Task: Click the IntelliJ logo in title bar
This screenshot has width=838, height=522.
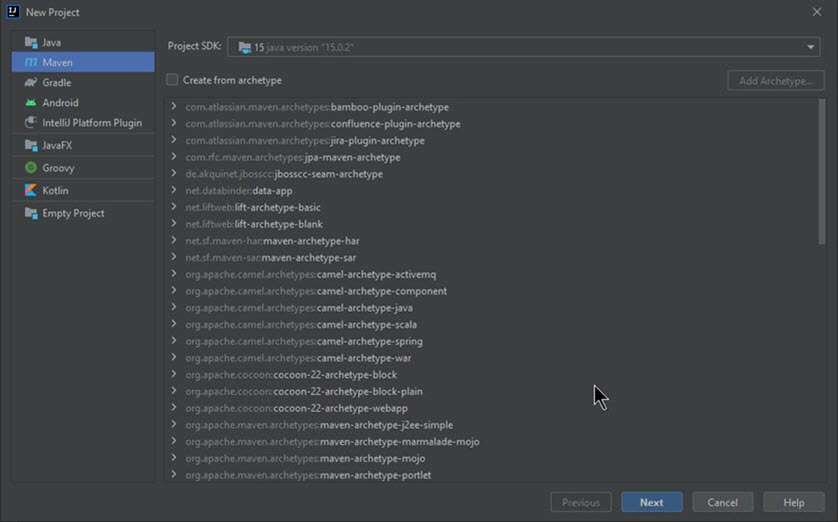Action: (x=13, y=12)
